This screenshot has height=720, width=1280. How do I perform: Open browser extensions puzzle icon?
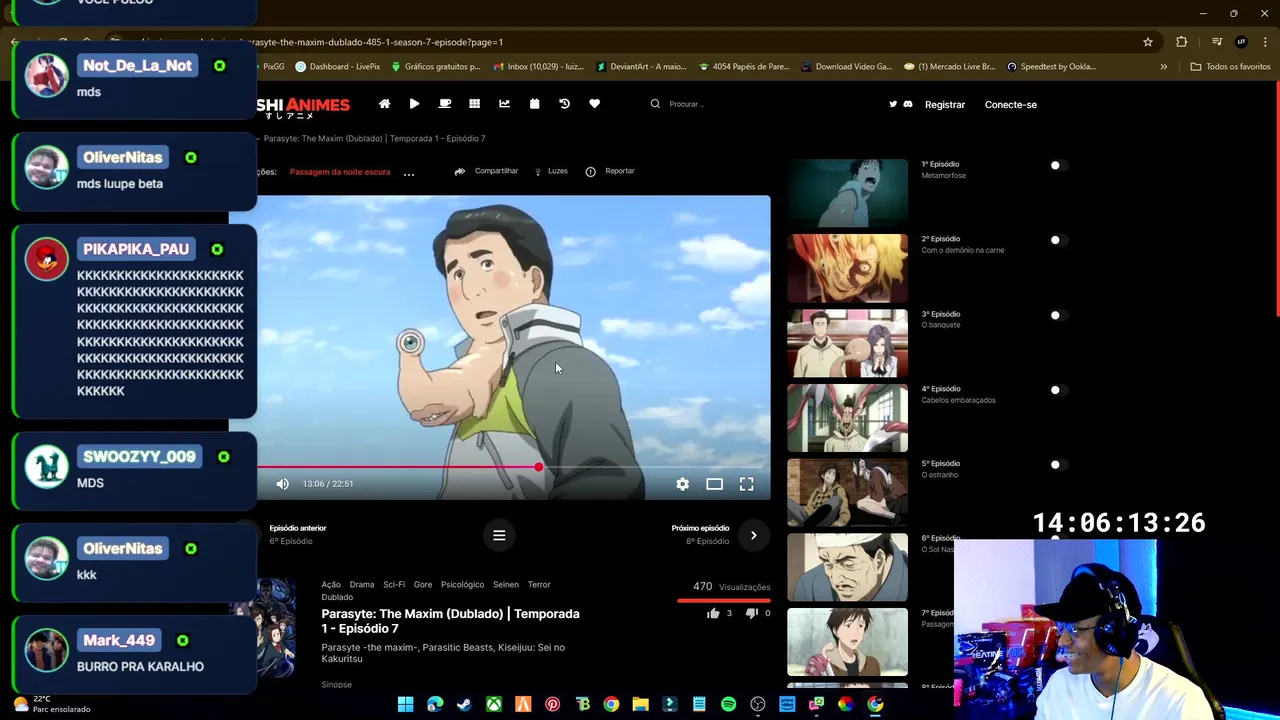coord(1182,42)
